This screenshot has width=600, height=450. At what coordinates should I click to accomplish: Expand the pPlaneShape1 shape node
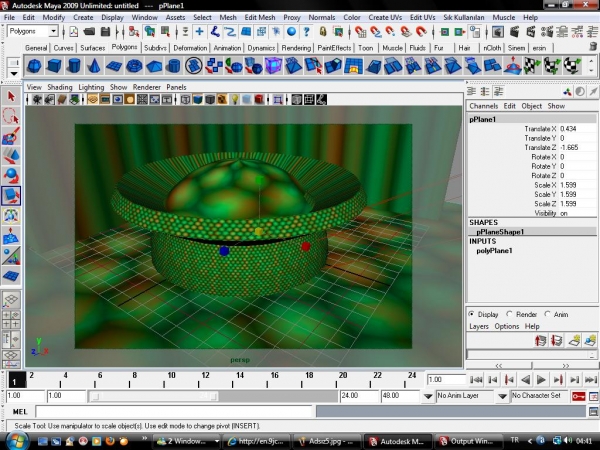coord(500,232)
